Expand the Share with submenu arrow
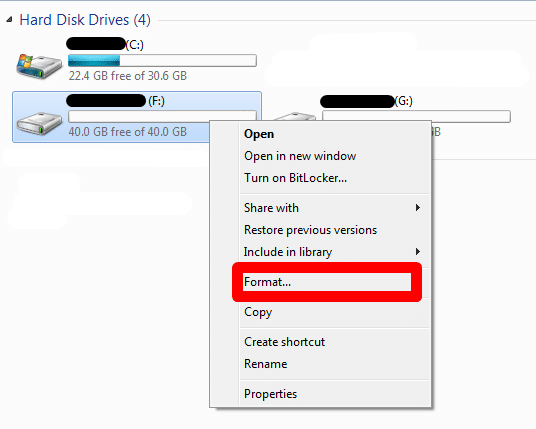Viewport: 536px width, 429px height. point(417,207)
